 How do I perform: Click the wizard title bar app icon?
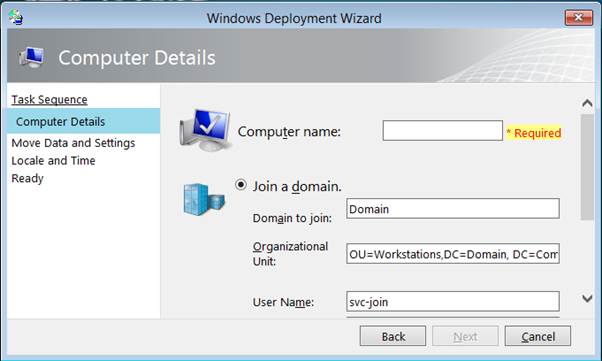pyautogui.click(x=16, y=17)
